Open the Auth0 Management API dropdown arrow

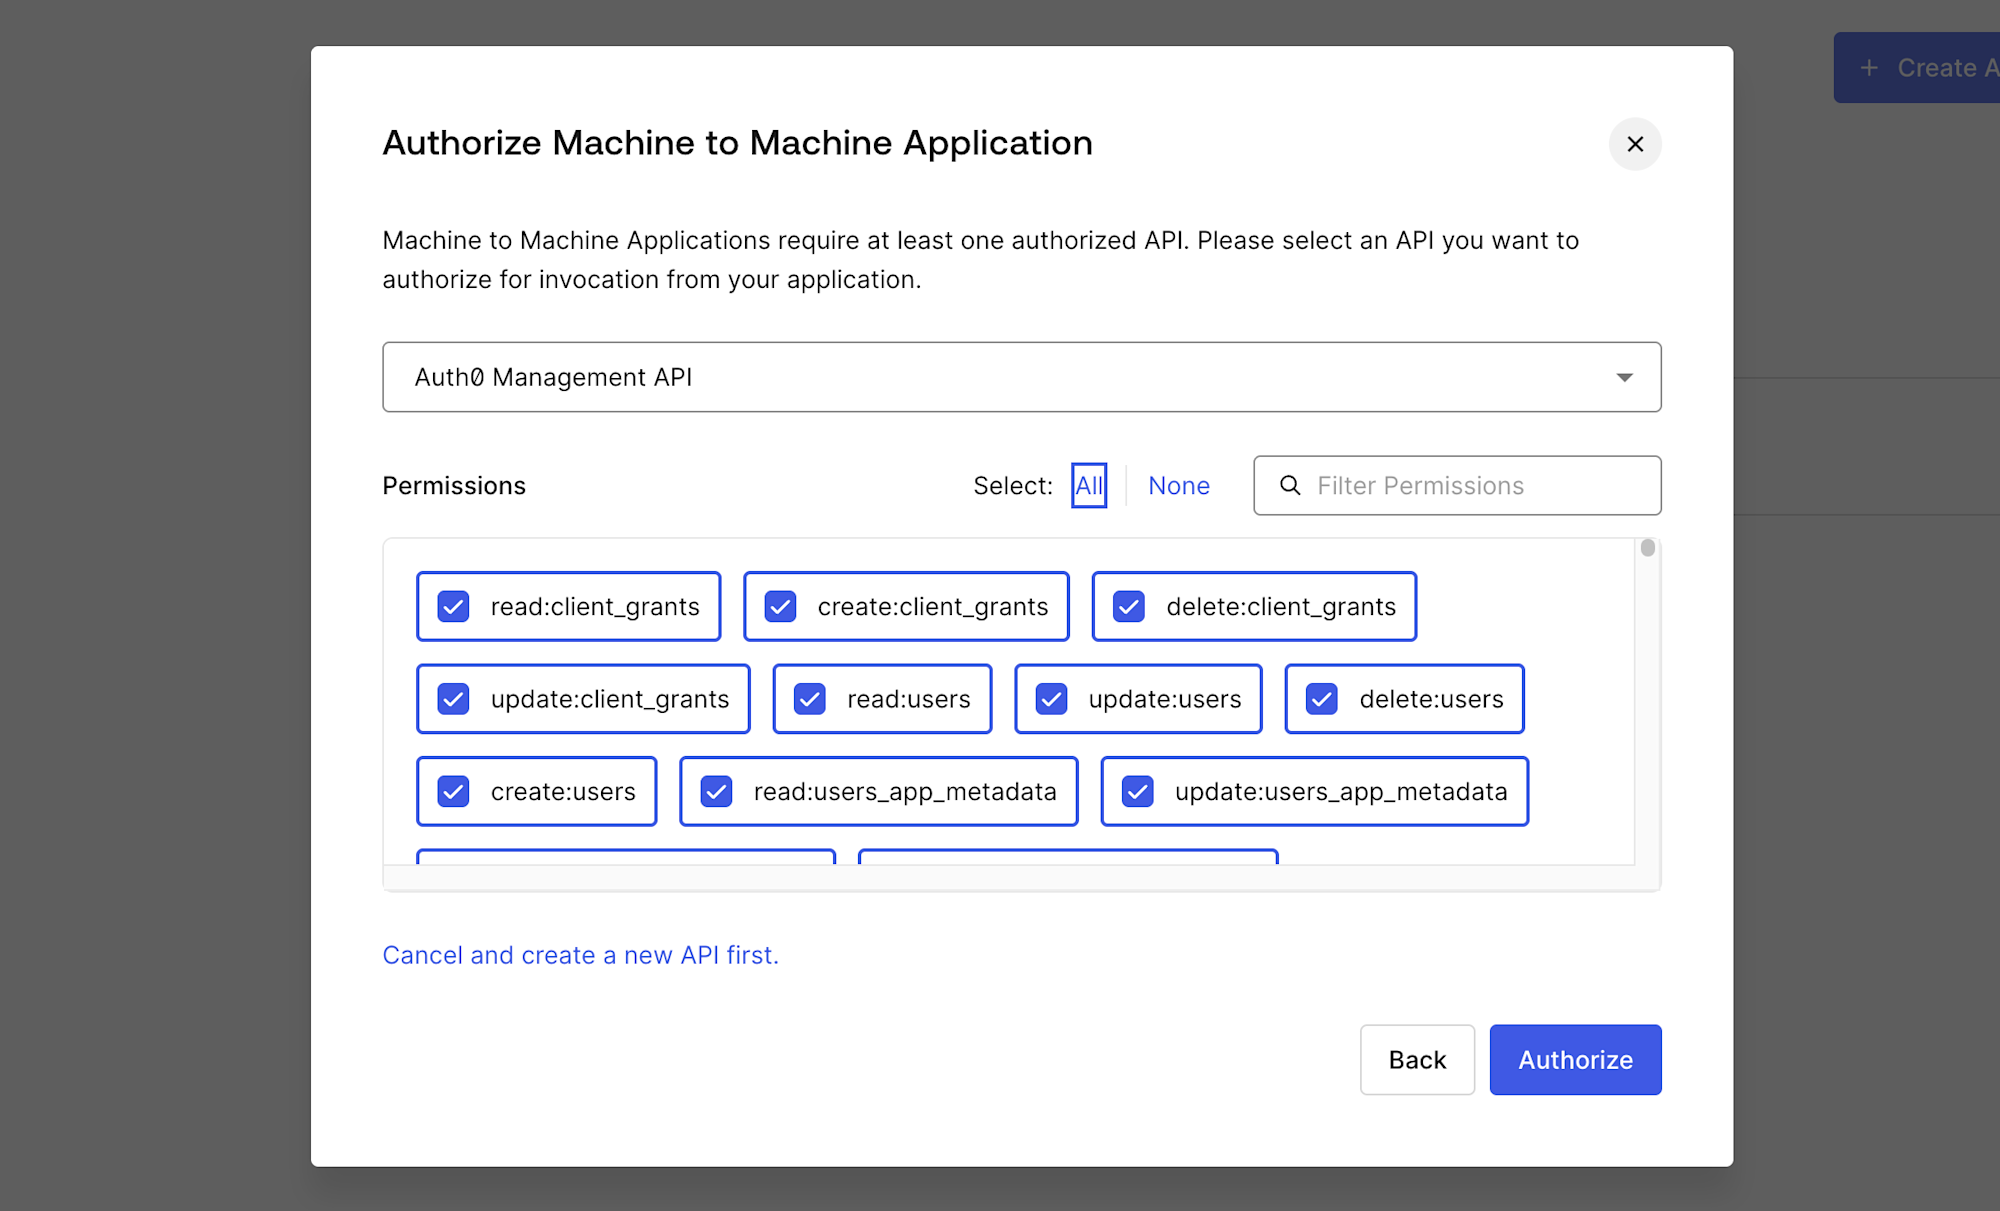(x=1624, y=377)
